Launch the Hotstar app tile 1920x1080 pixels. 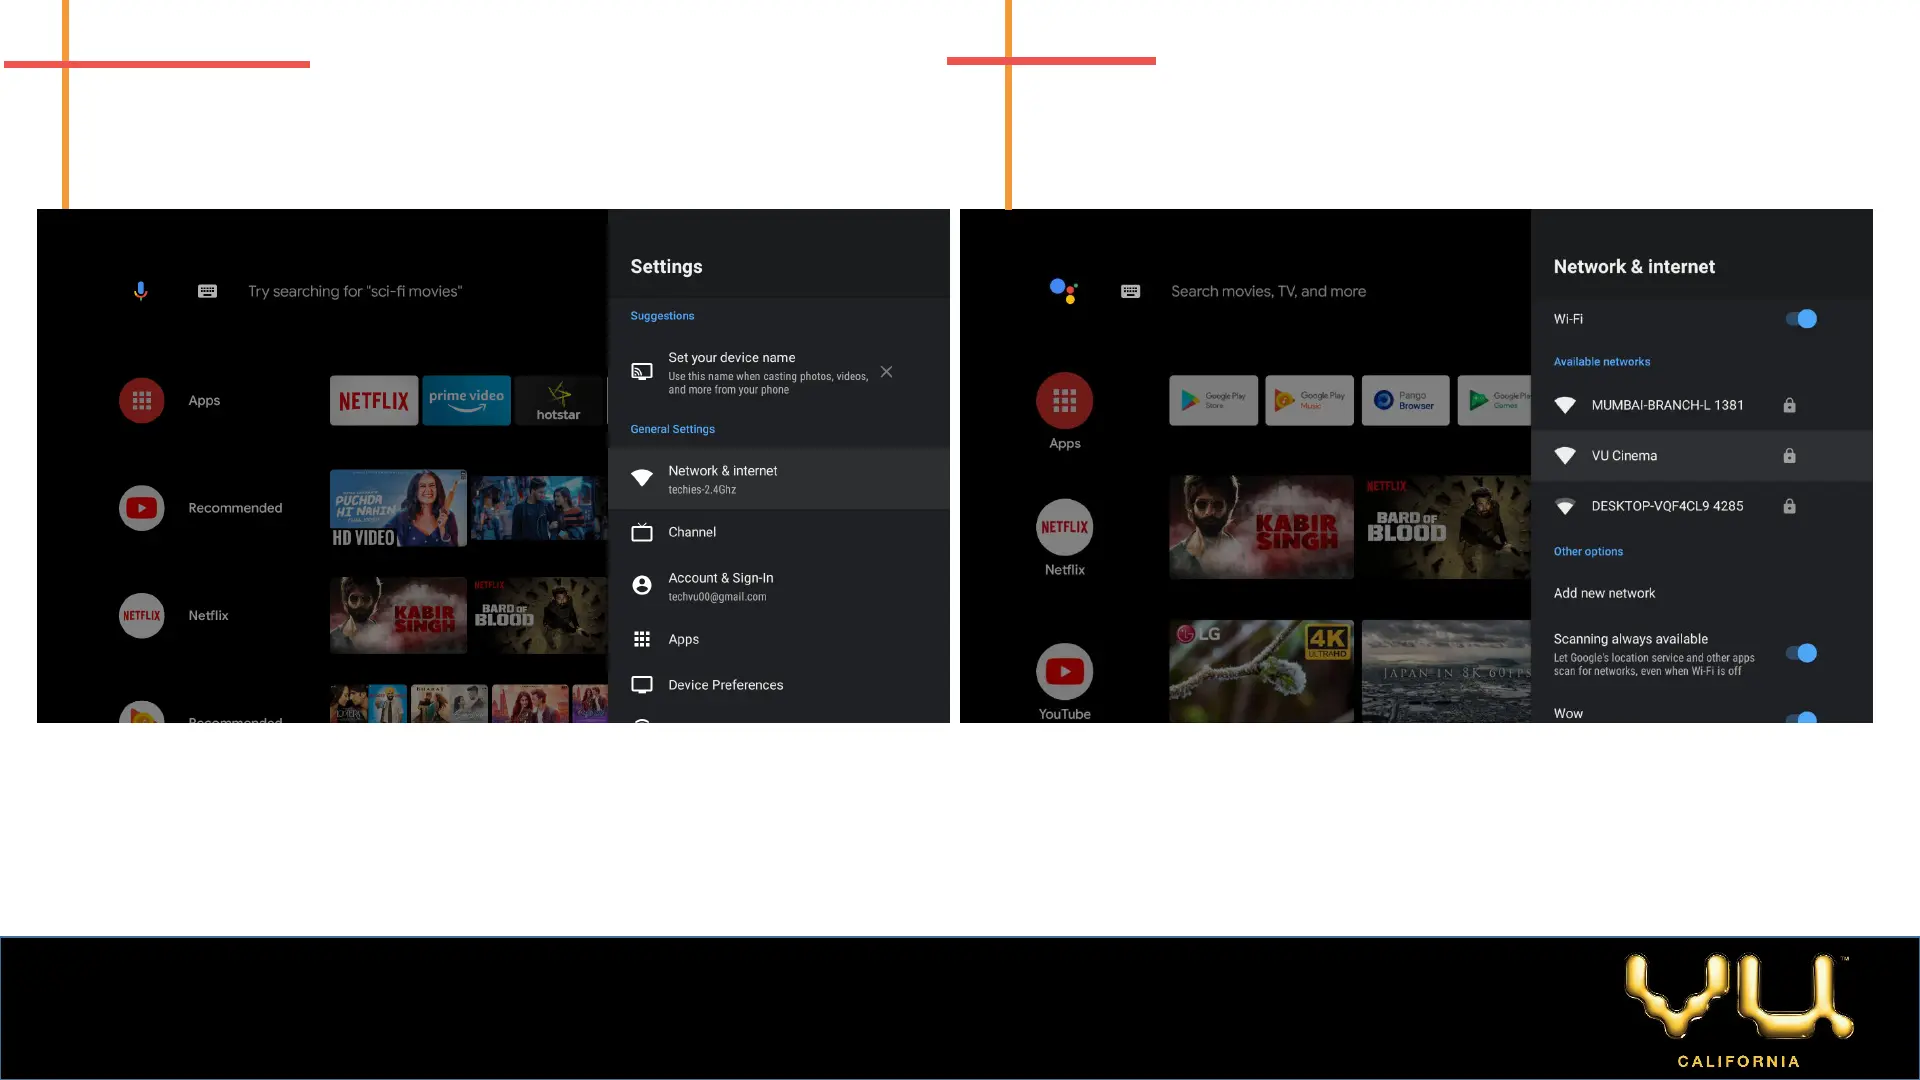[559, 400]
